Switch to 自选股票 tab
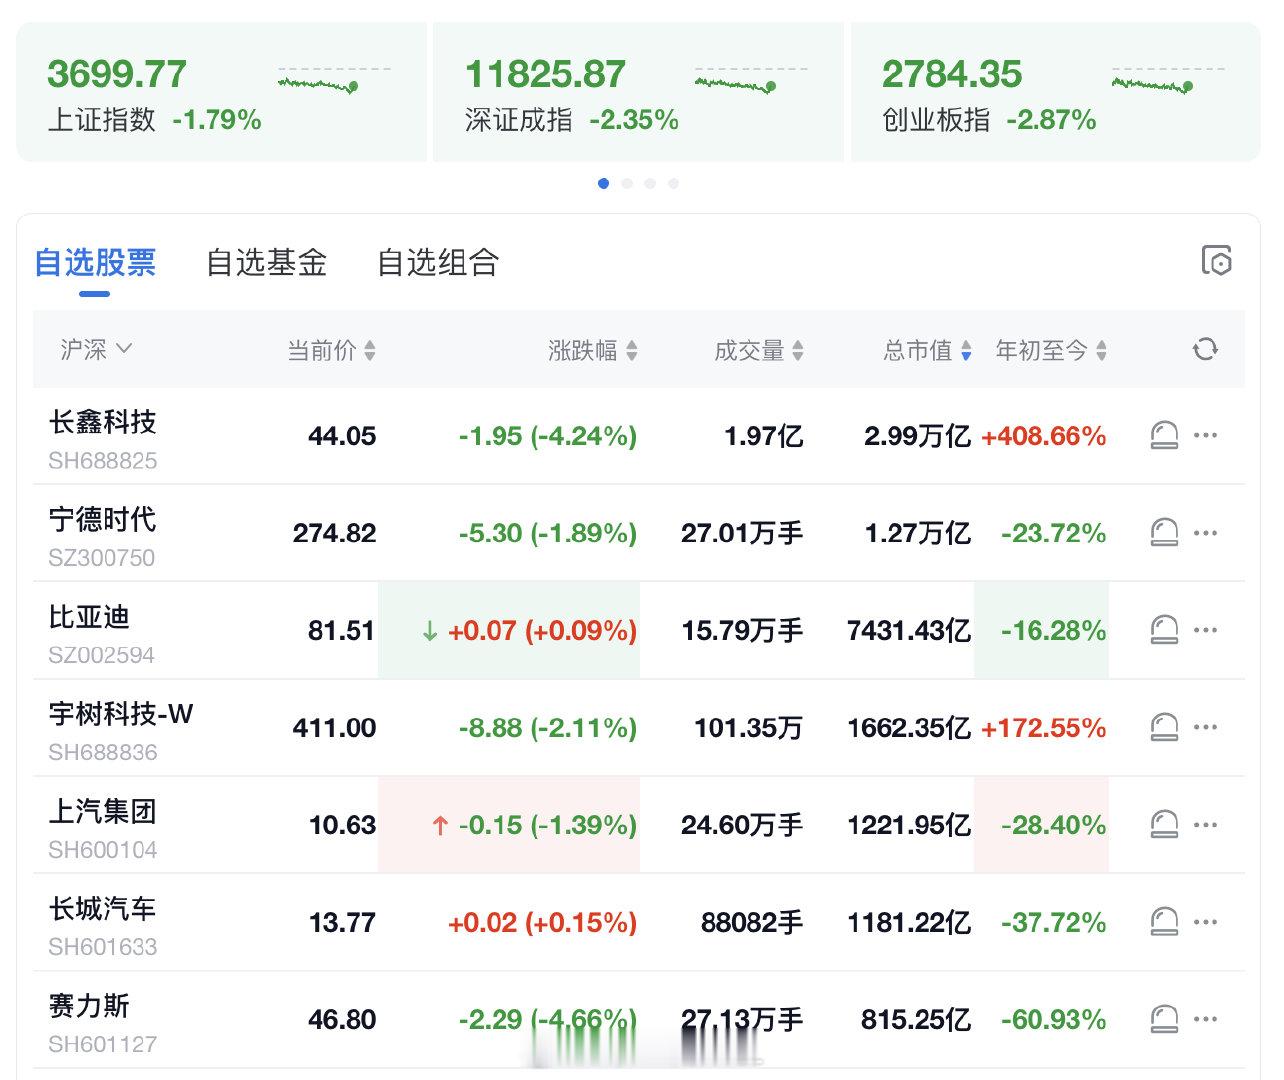Image resolution: width=1284 pixels, height=1080 pixels. click(95, 262)
